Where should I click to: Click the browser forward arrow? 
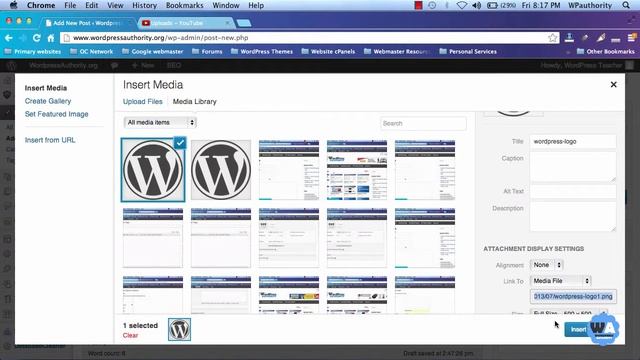tap(23, 38)
